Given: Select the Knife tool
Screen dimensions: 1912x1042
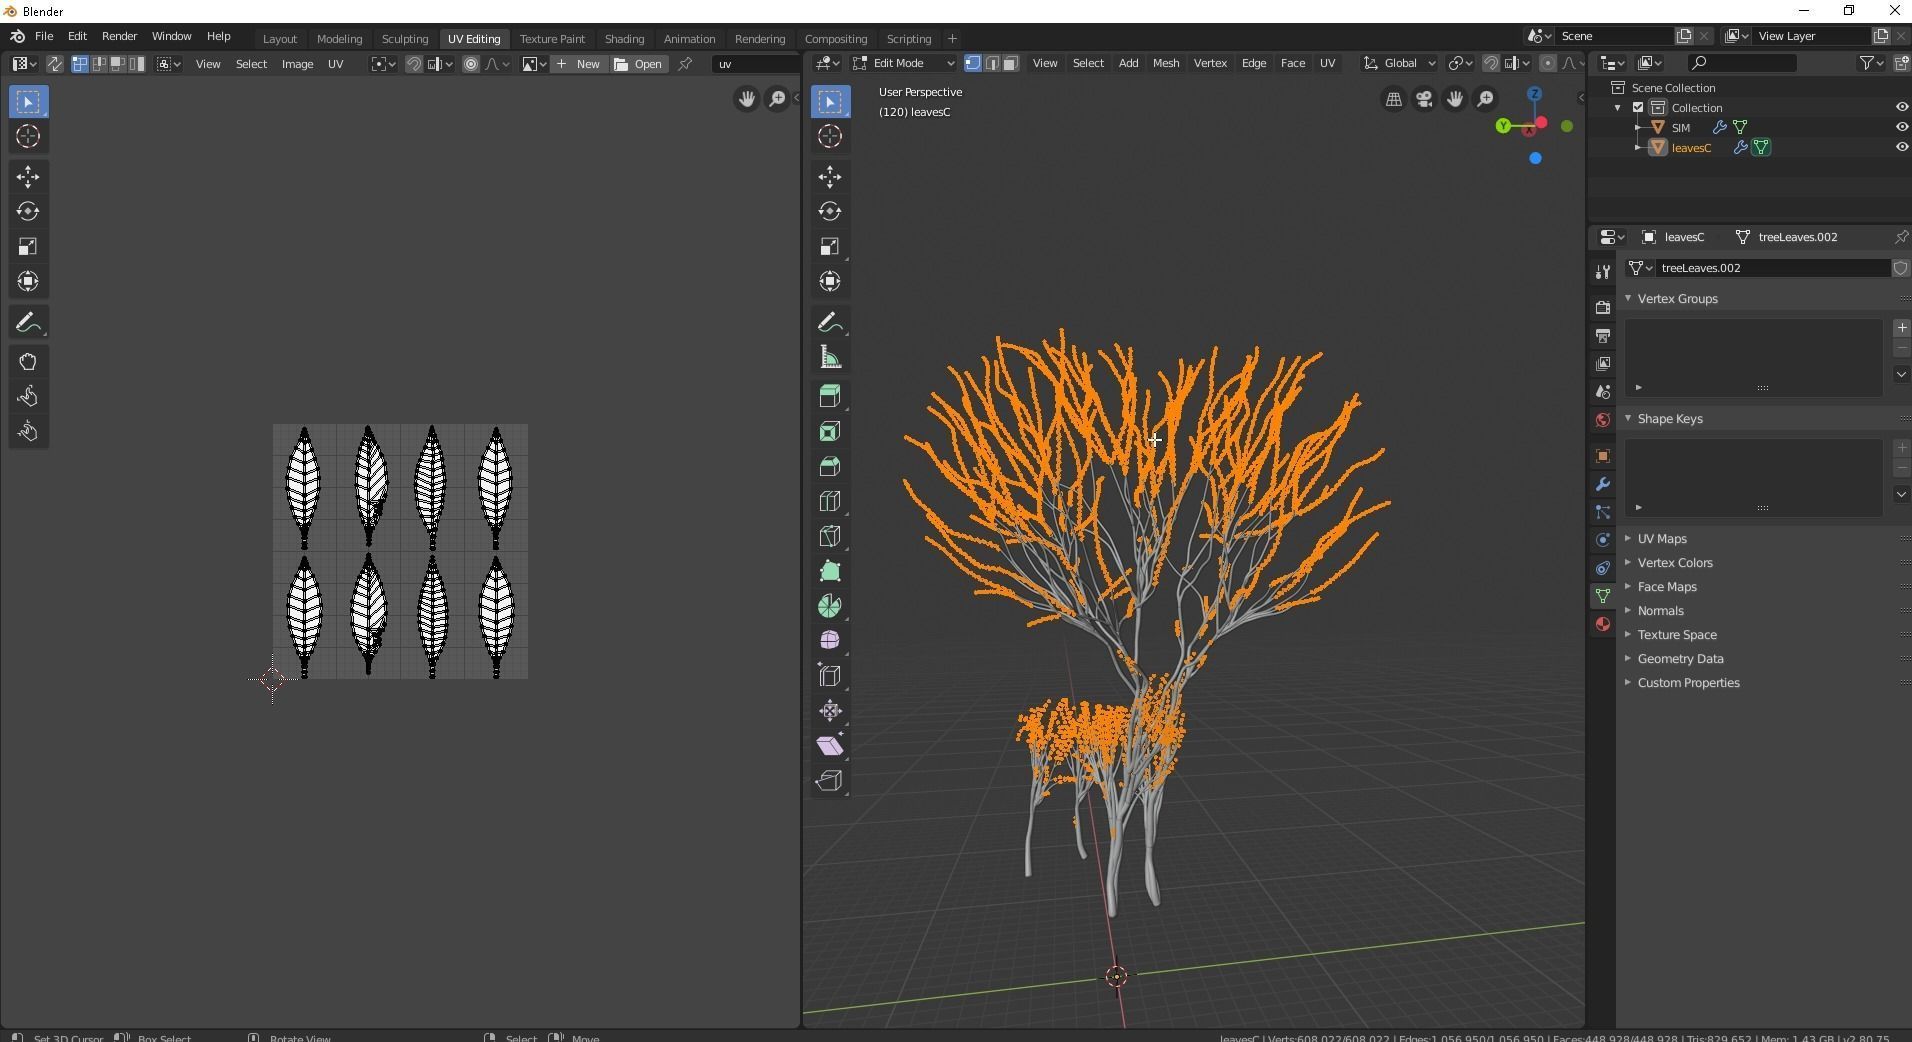Looking at the screenshot, I should click(x=830, y=537).
